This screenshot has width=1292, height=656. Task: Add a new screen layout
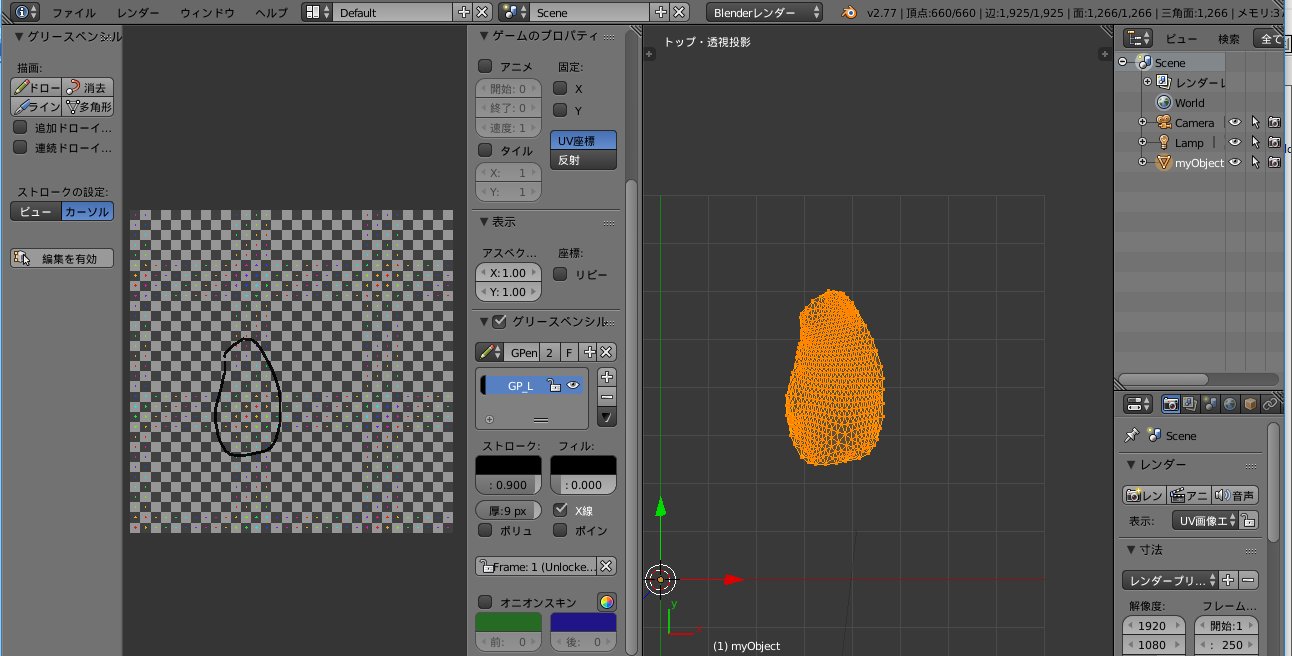click(463, 12)
